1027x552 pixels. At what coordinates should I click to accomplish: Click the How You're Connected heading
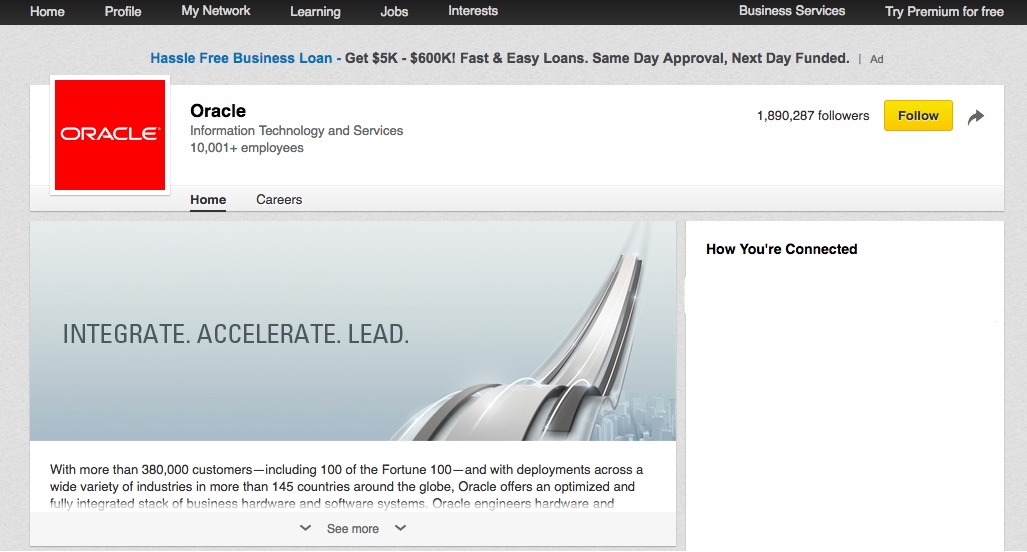[x=781, y=249]
